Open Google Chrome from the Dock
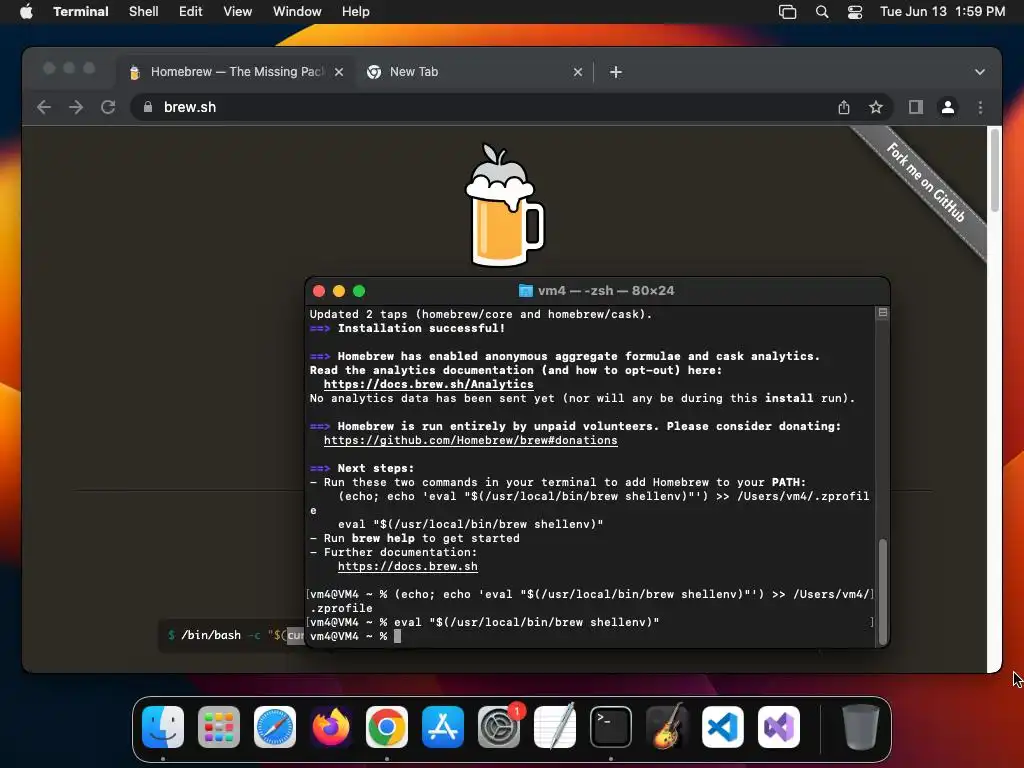This screenshot has width=1024, height=768. click(x=387, y=727)
